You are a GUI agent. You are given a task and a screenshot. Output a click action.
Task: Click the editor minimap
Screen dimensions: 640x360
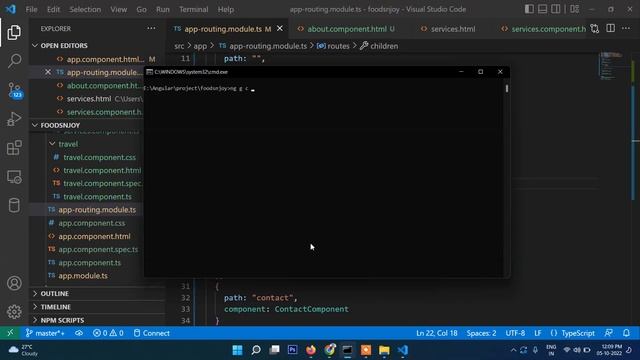[x=612, y=66]
